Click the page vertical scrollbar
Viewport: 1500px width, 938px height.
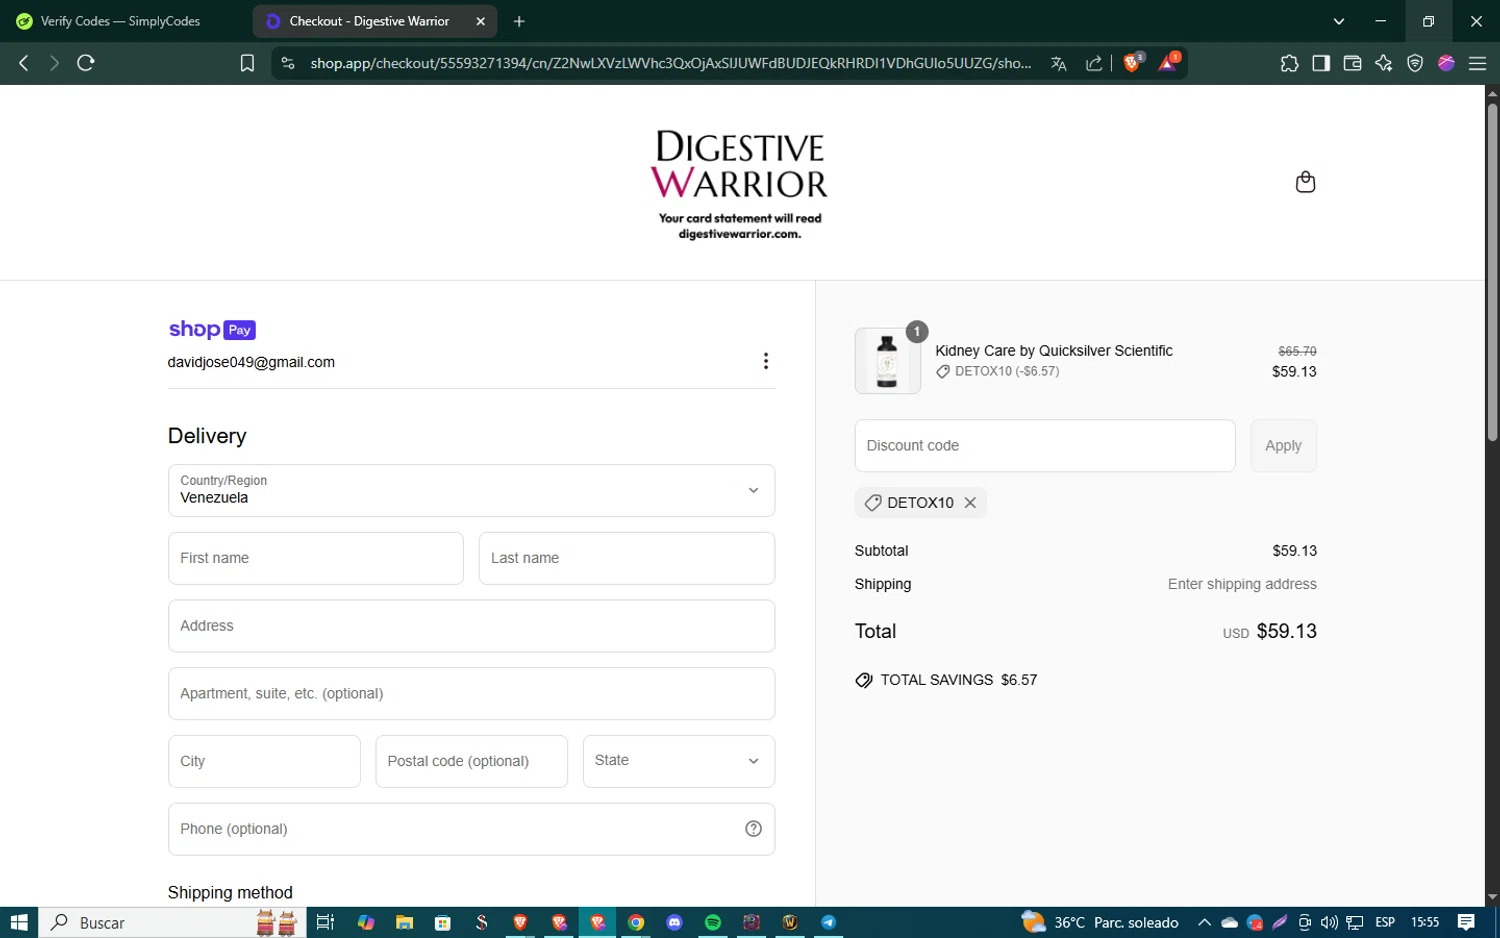click(x=1492, y=272)
